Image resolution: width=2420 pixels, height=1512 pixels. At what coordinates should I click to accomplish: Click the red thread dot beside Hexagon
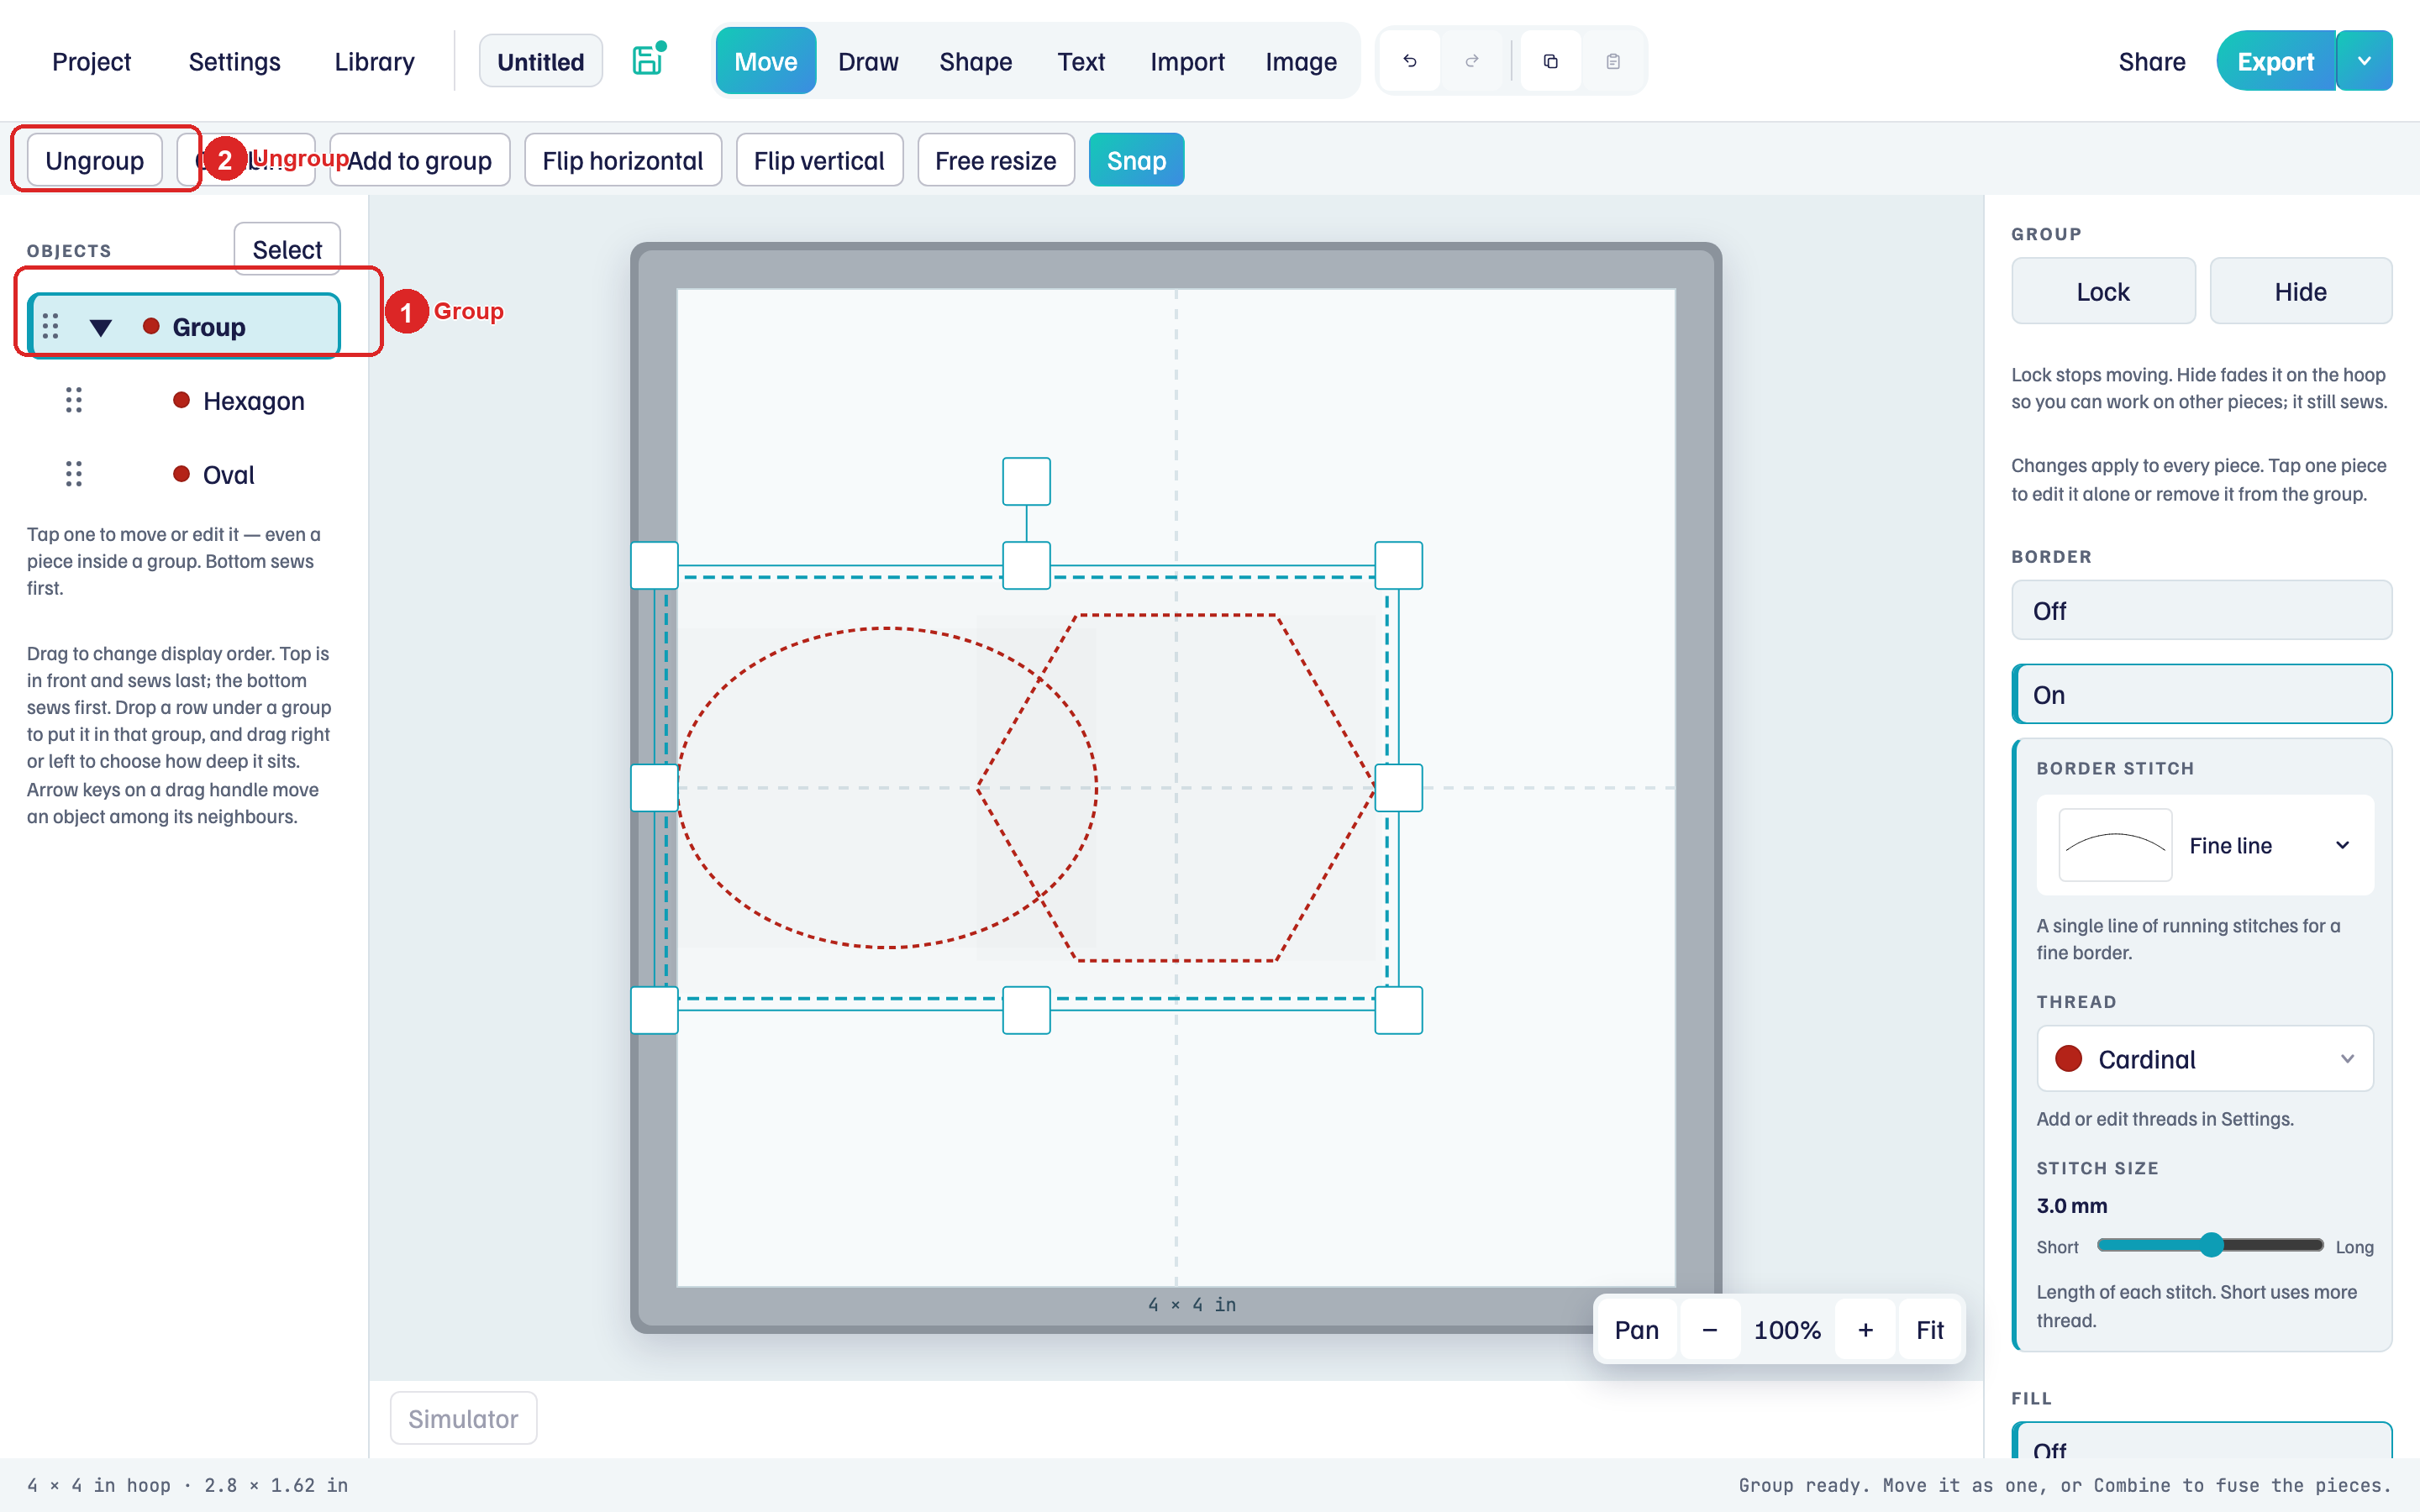tap(181, 400)
